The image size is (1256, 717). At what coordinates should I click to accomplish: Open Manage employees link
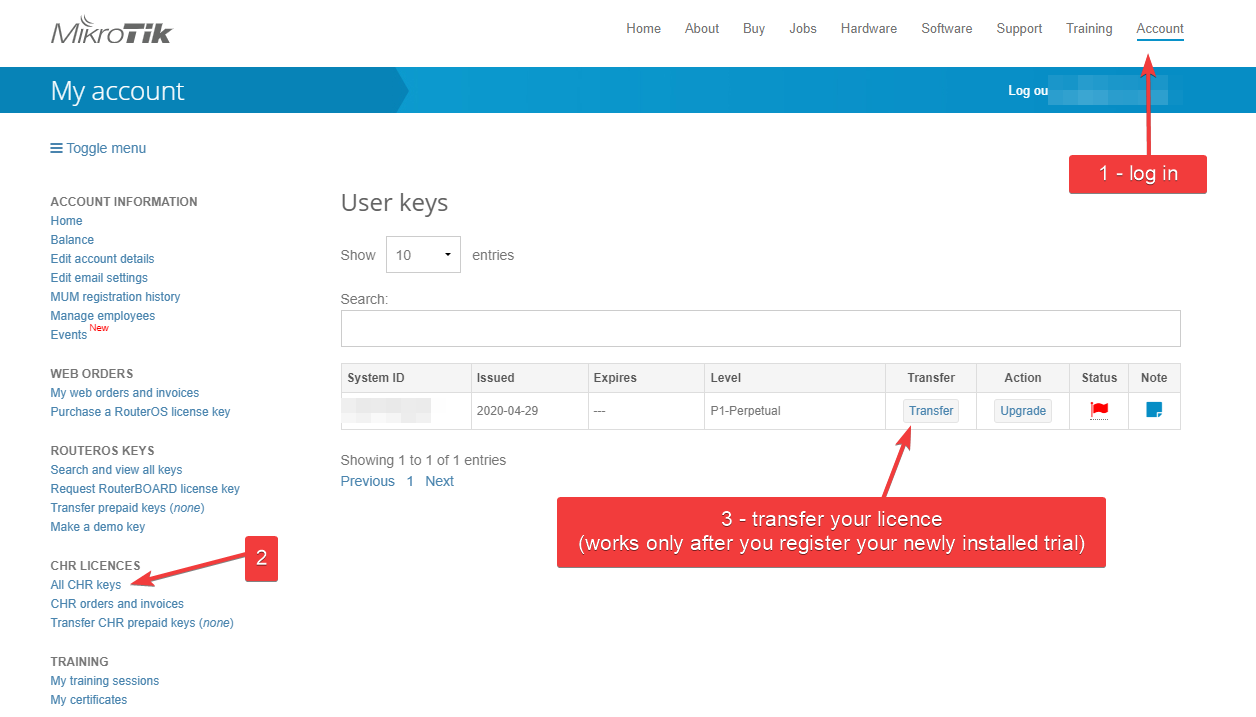tap(103, 316)
